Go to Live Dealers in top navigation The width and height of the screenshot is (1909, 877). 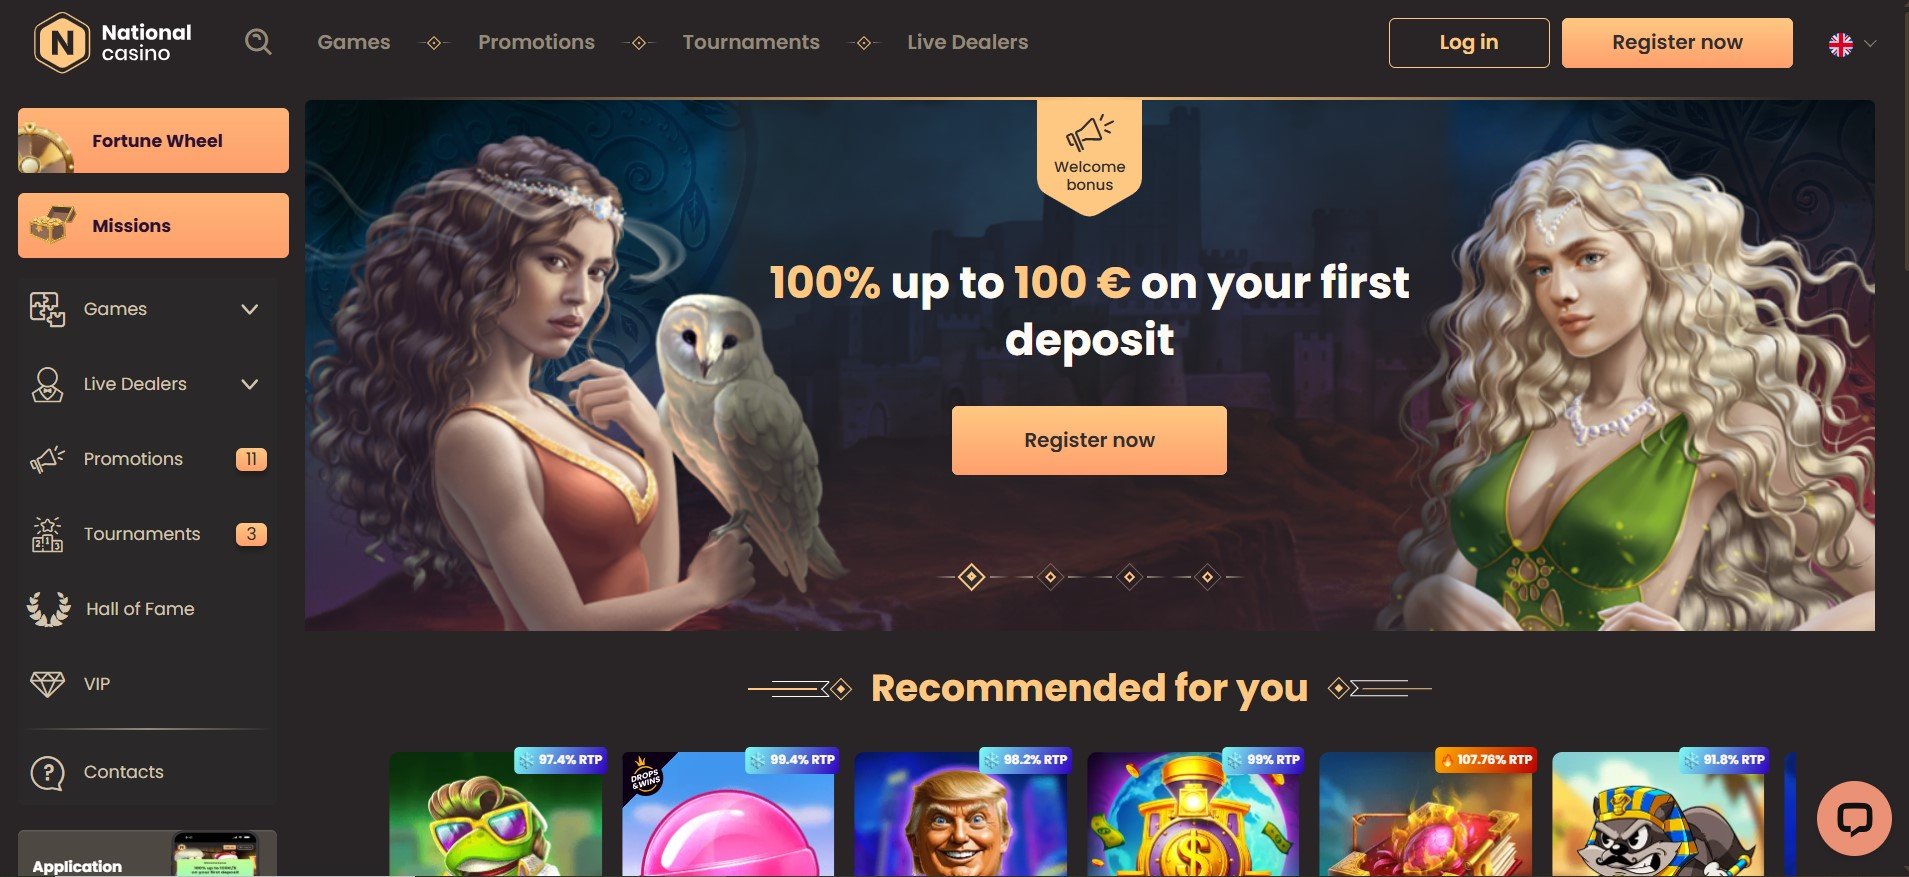(x=967, y=42)
